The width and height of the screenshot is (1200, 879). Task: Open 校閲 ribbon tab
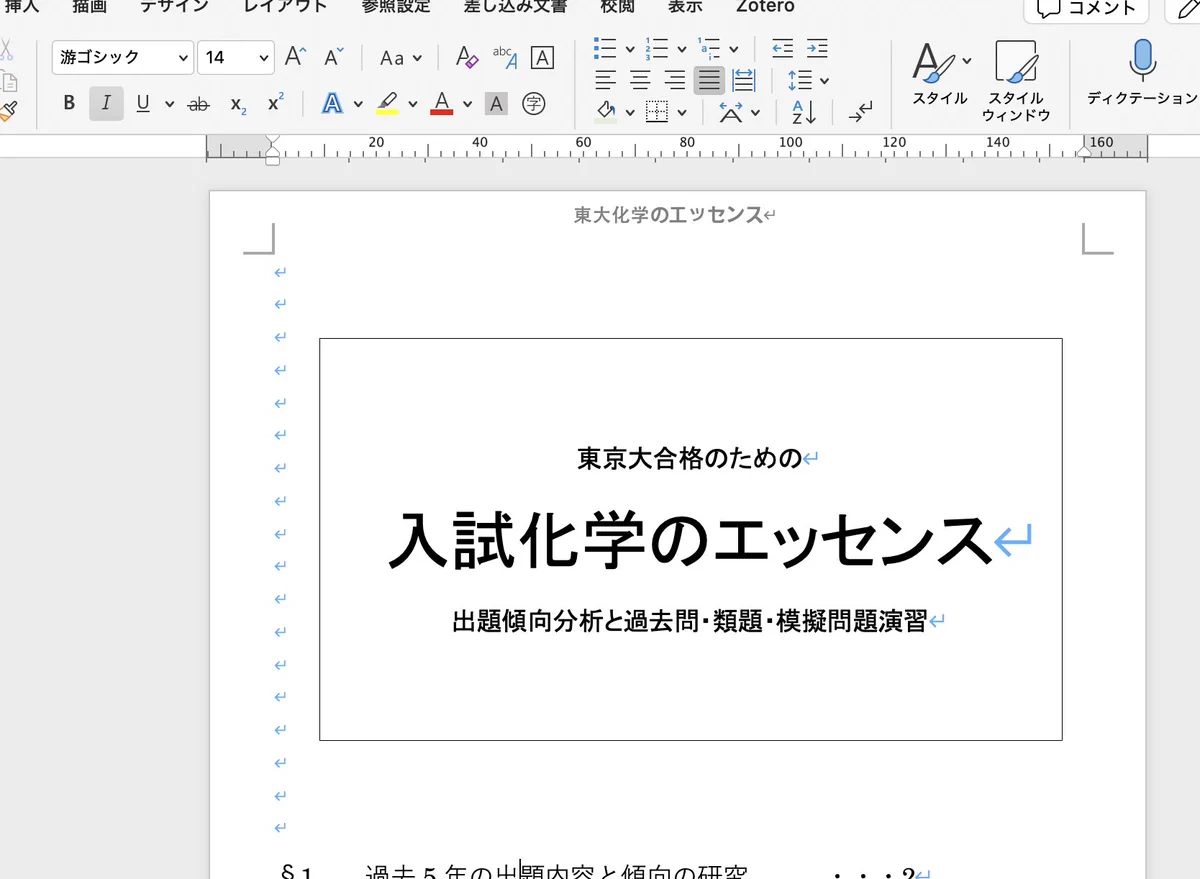(x=617, y=6)
